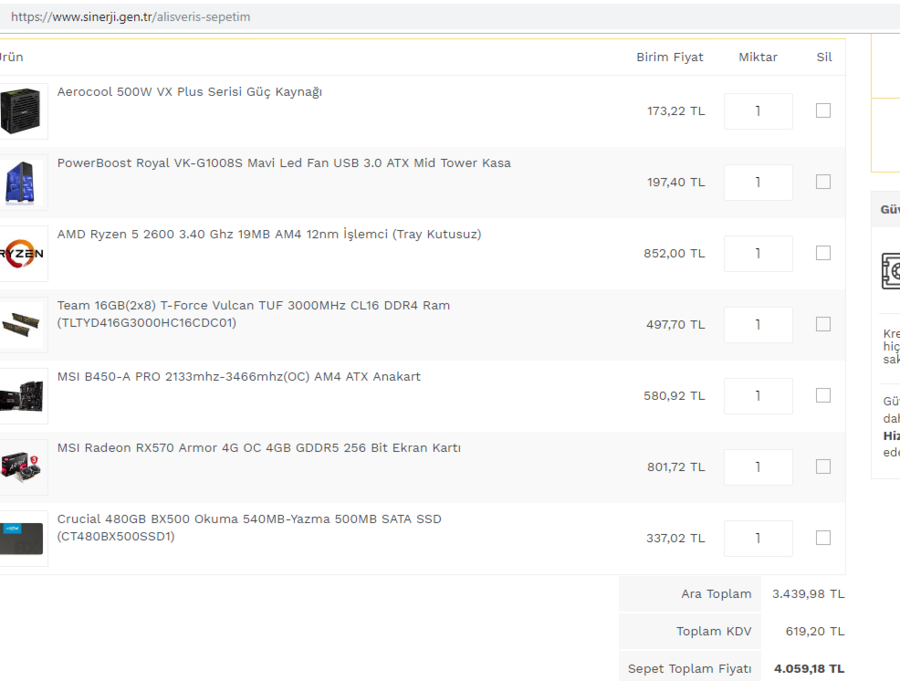Open MSI Radeon RX570 Armor product link
The image size is (900, 681).
(258, 448)
